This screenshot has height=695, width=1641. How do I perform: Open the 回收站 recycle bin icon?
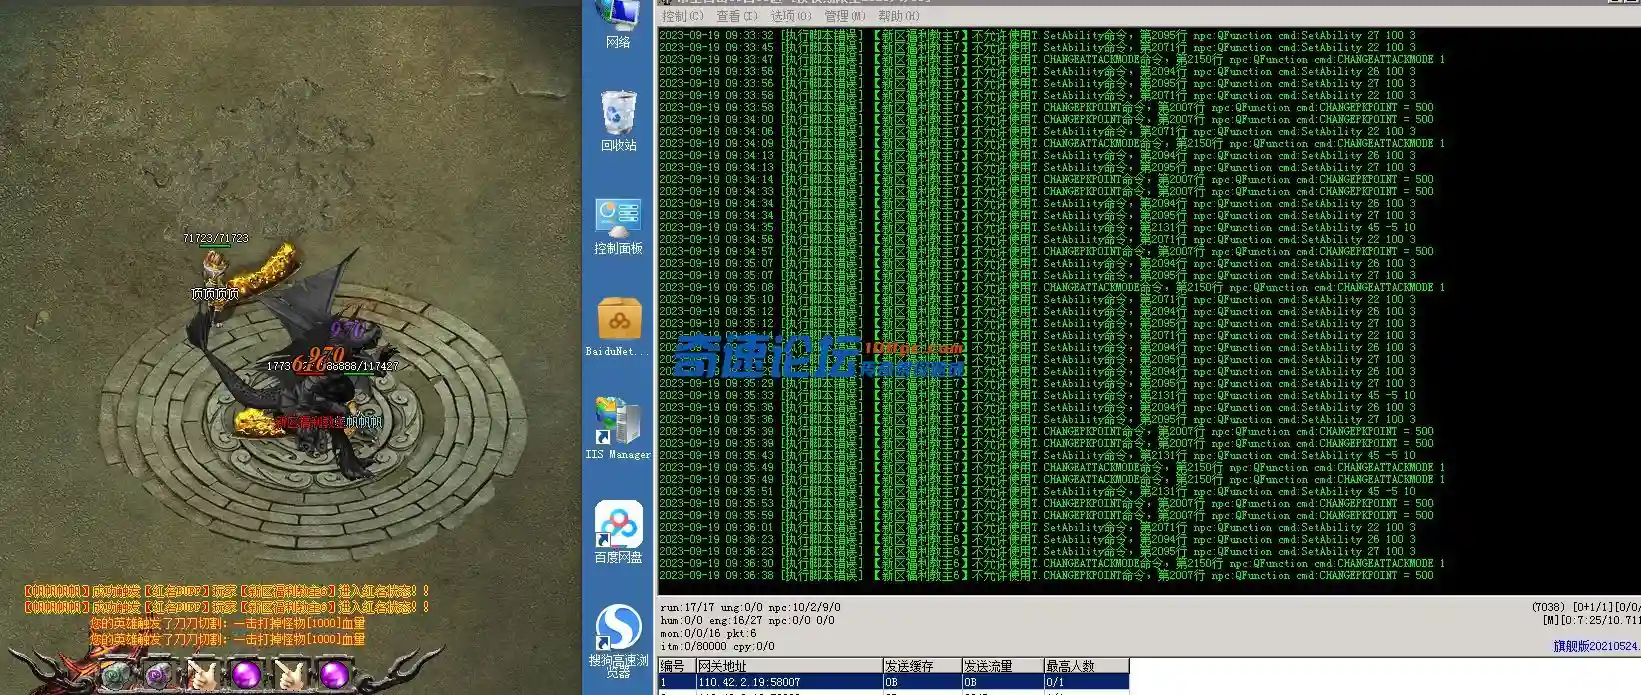tap(618, 120)
